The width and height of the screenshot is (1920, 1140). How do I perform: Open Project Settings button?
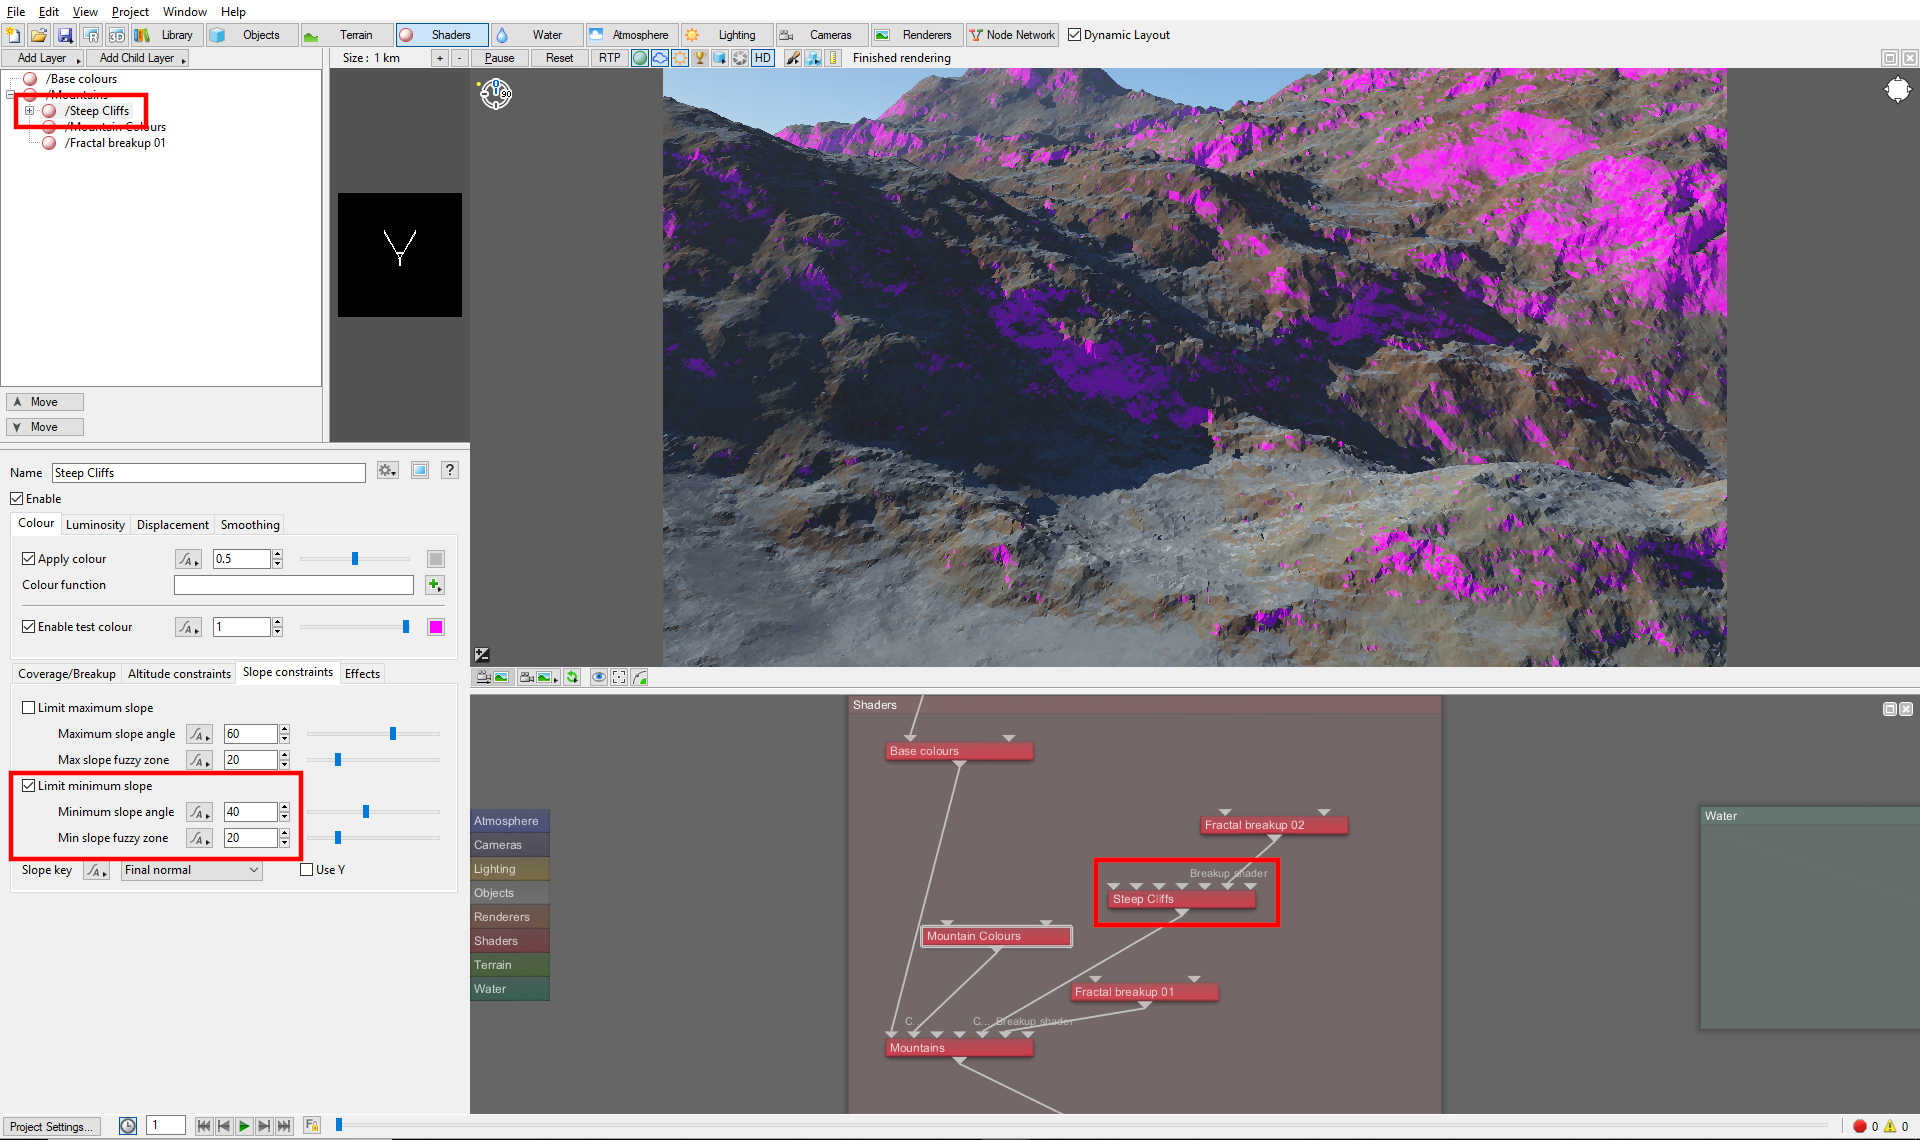pyautogui.click(x=51, y=1127)
